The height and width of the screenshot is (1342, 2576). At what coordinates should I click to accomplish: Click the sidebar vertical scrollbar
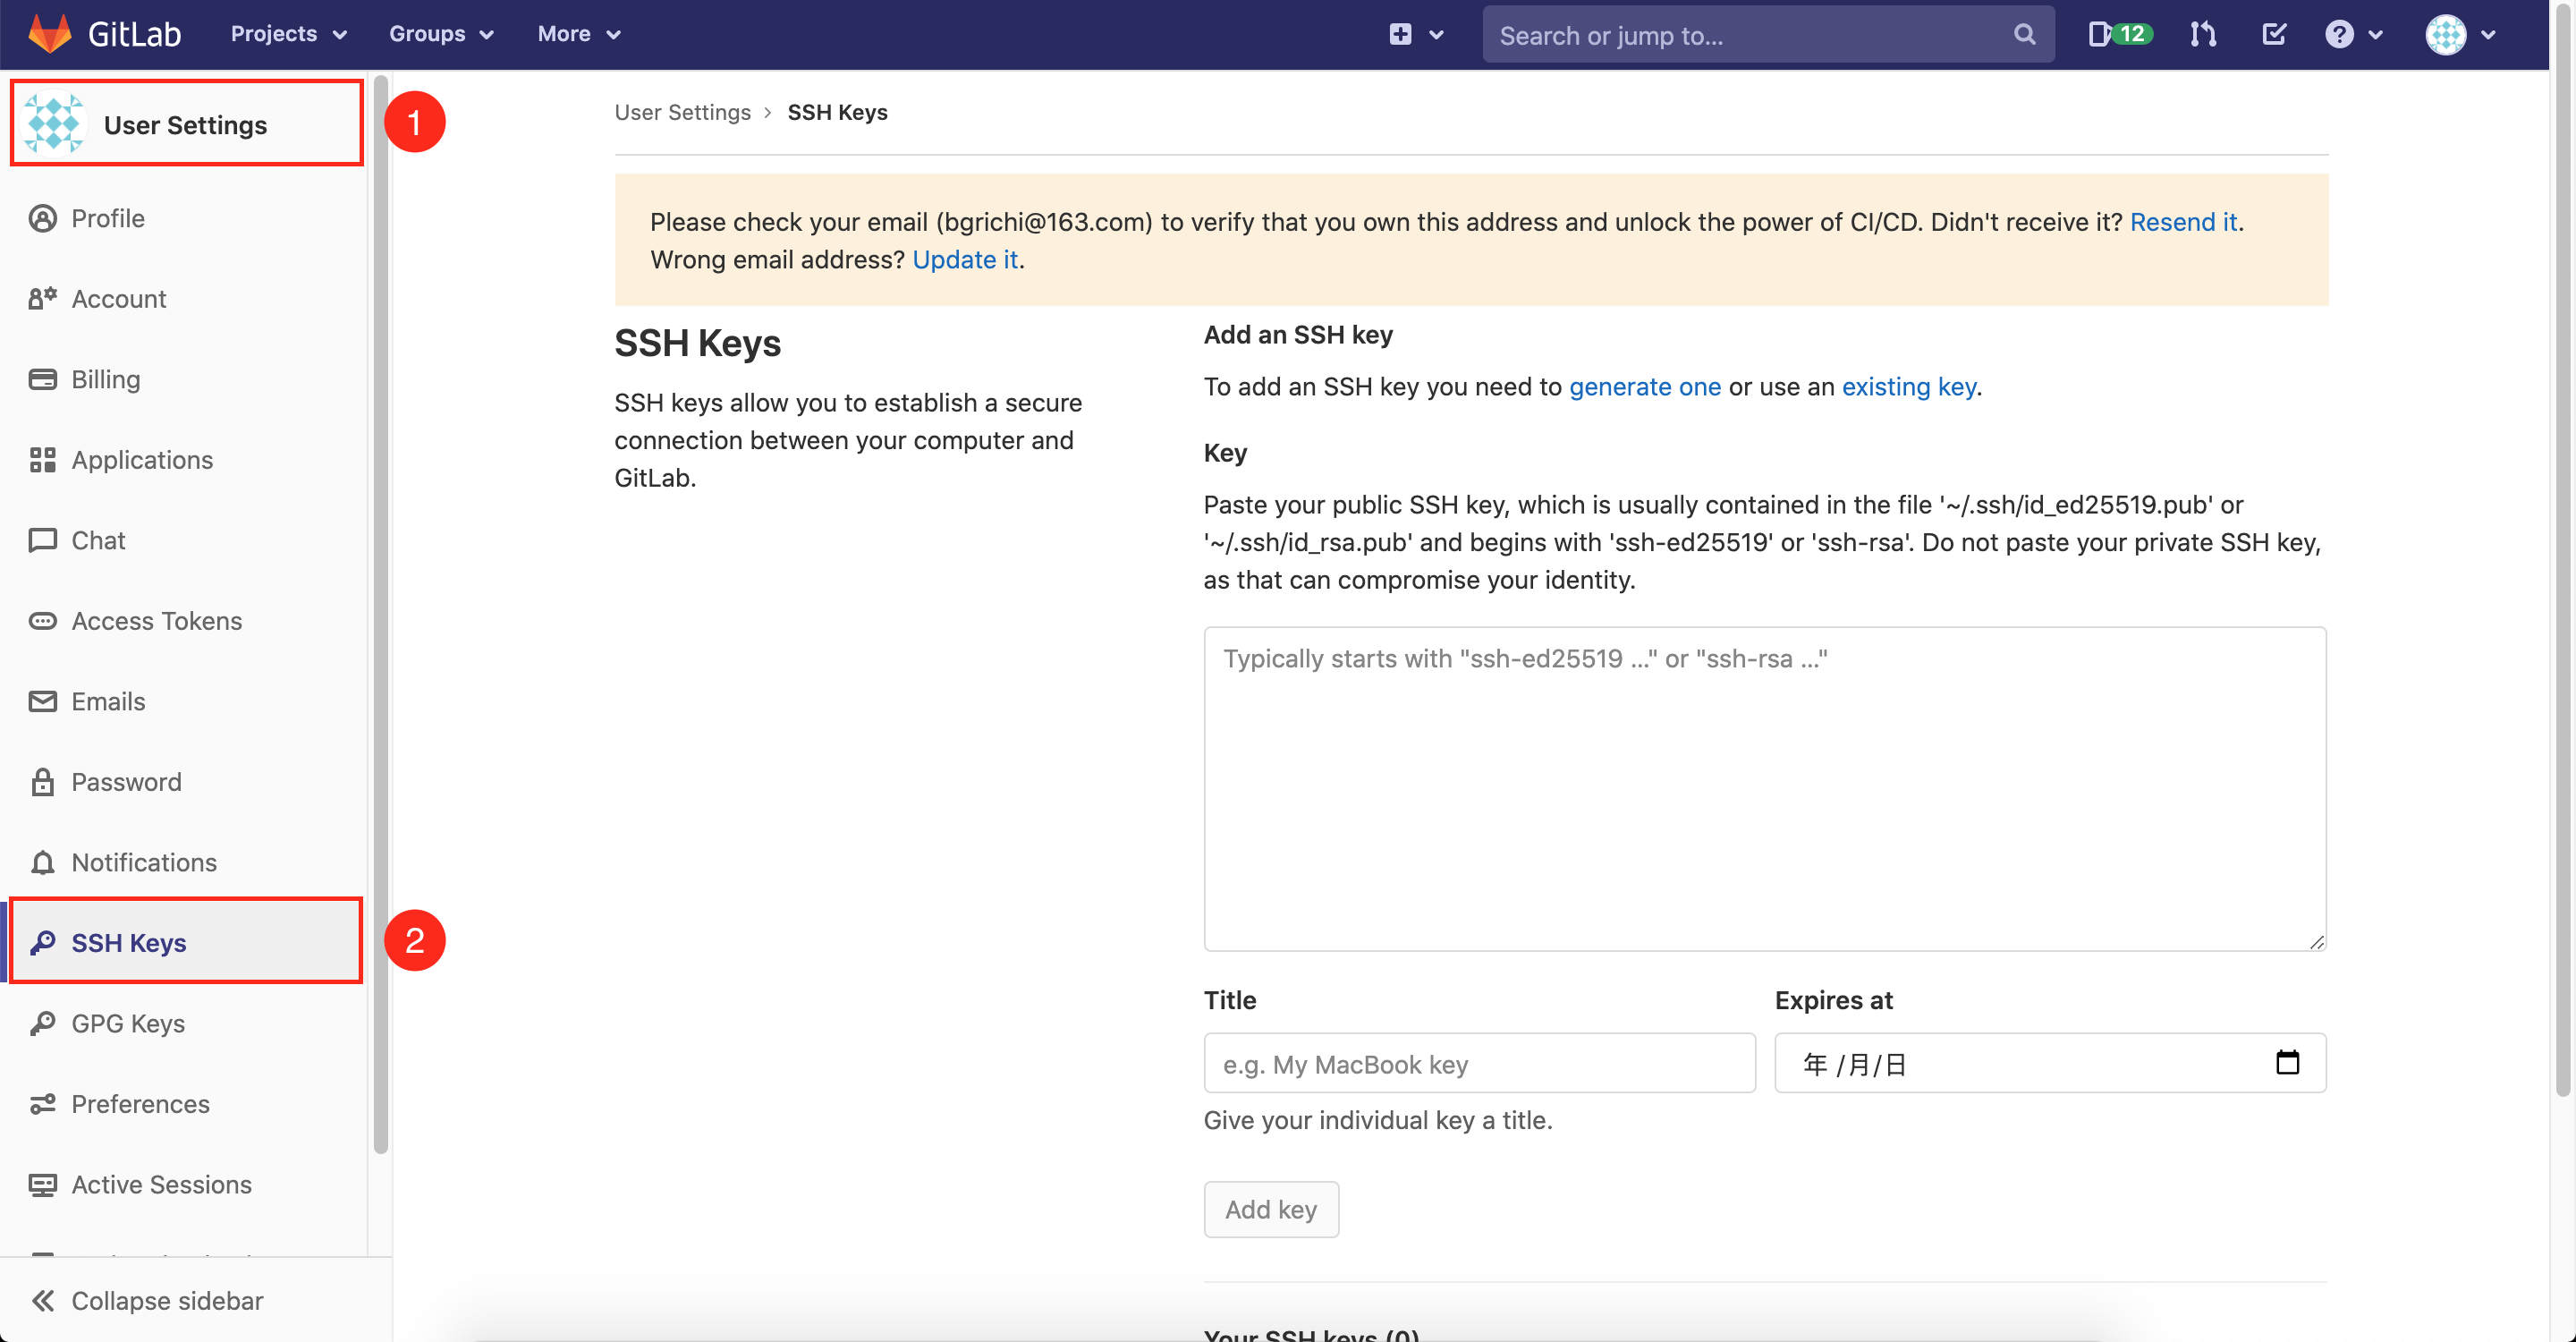point(380,614)
